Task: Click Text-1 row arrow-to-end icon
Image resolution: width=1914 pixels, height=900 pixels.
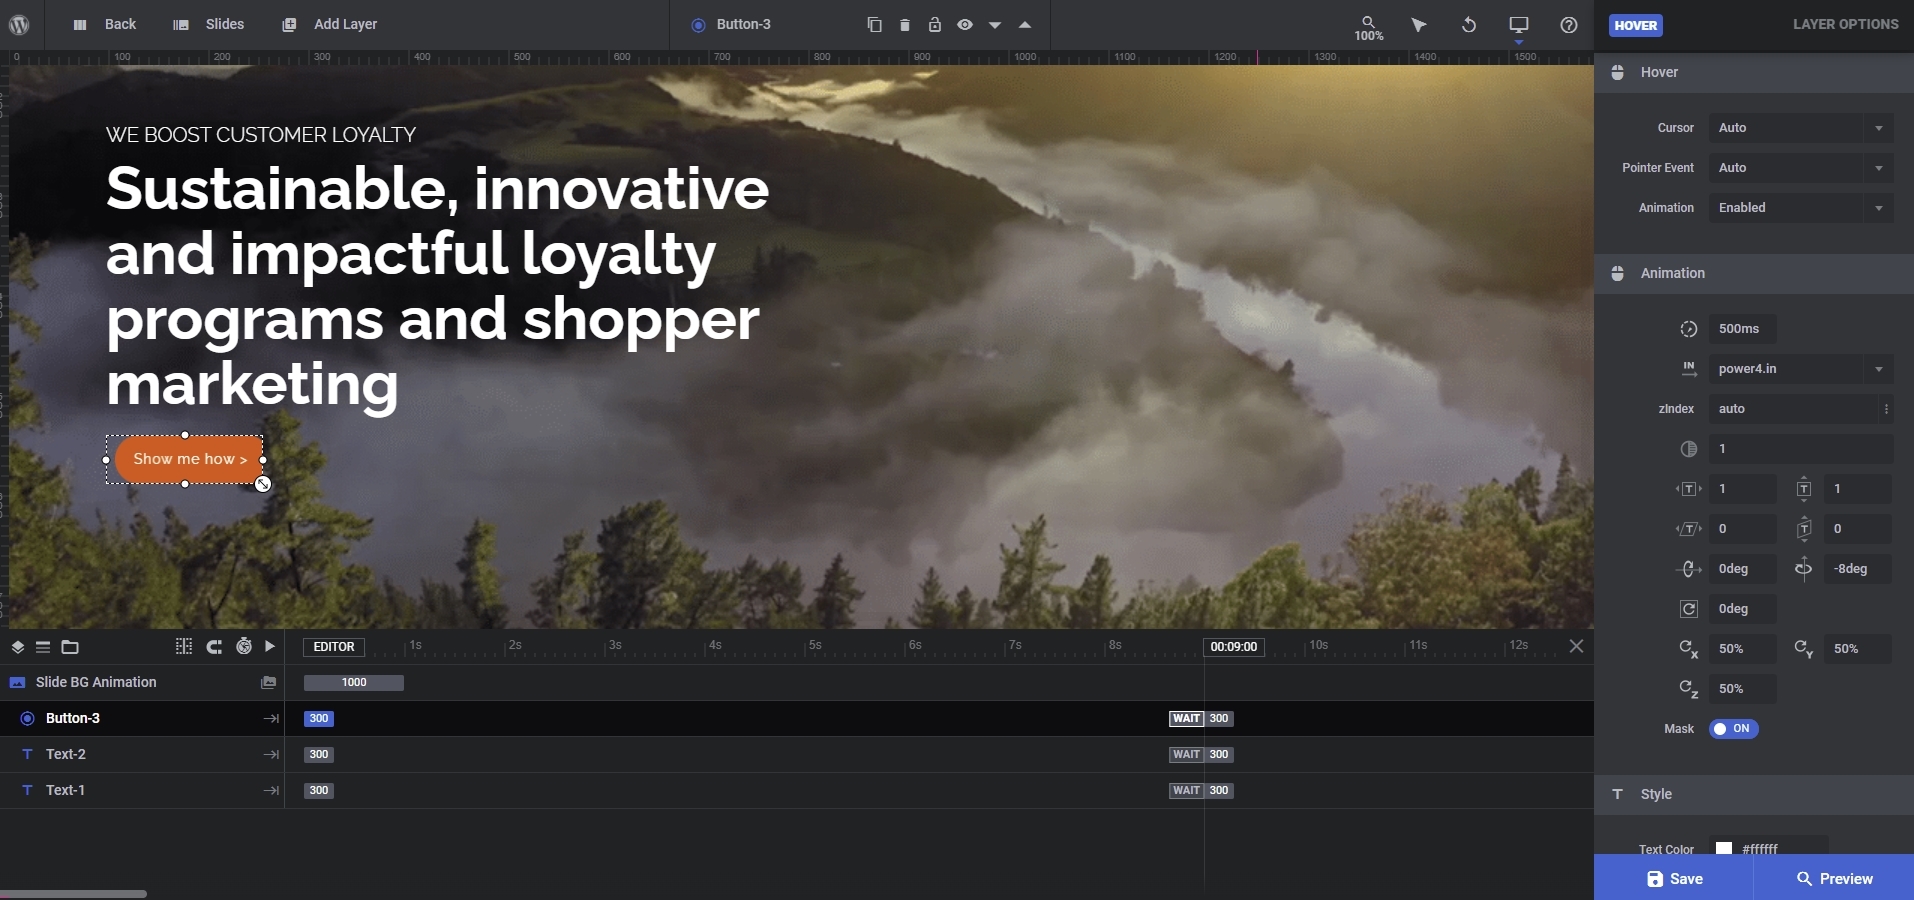Action: 271,791
